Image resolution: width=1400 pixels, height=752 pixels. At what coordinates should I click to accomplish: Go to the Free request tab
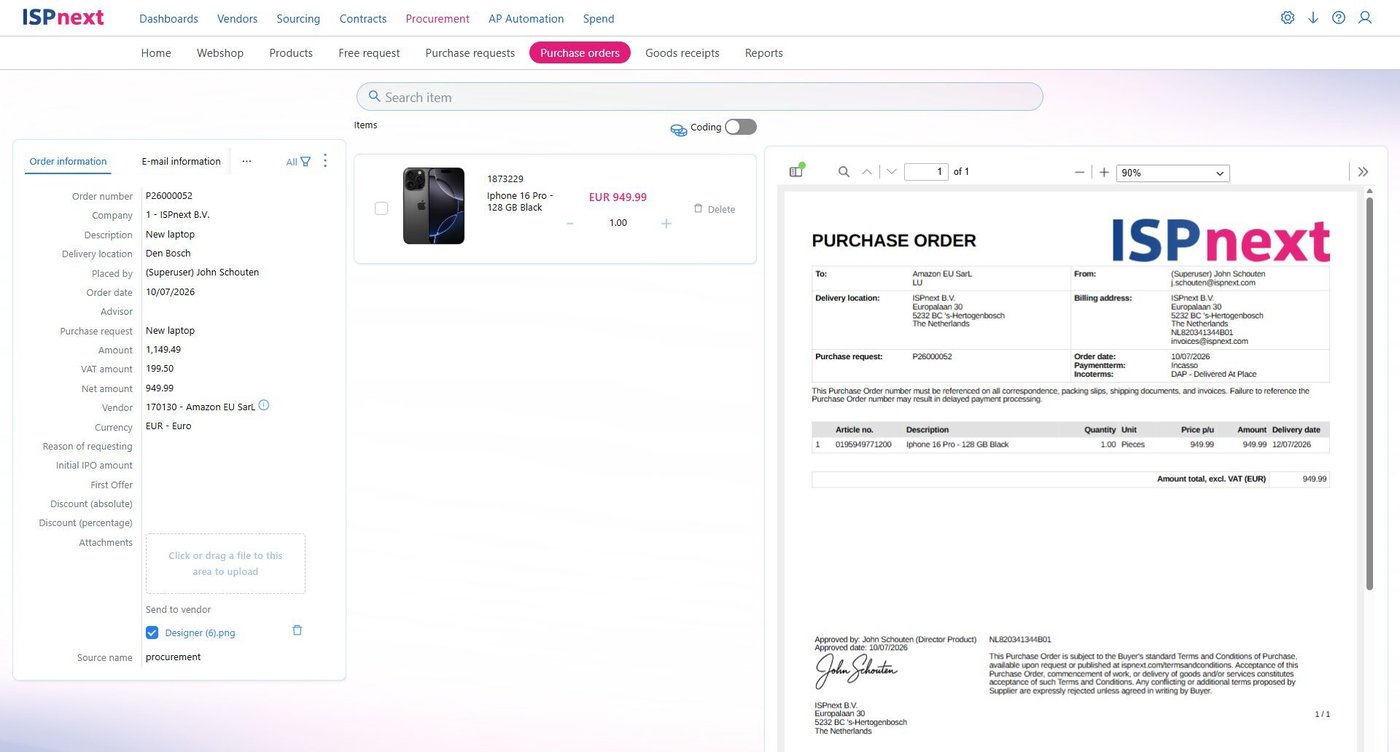pyautogui.click(x=369, y=53)
